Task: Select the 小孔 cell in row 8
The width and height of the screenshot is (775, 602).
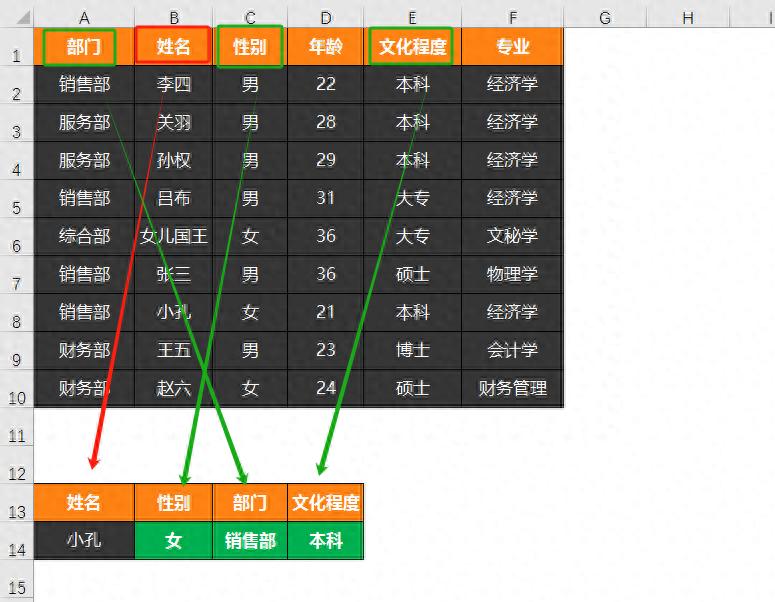Action: 173,313
